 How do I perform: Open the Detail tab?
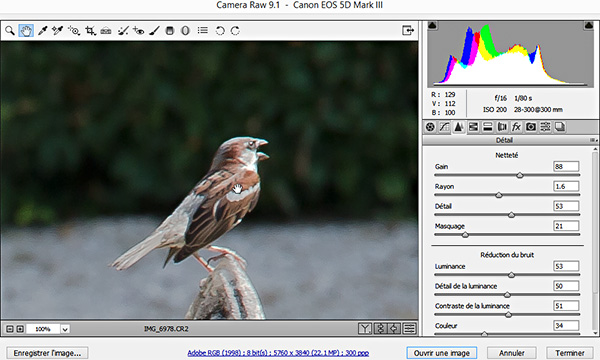point(458,127)
